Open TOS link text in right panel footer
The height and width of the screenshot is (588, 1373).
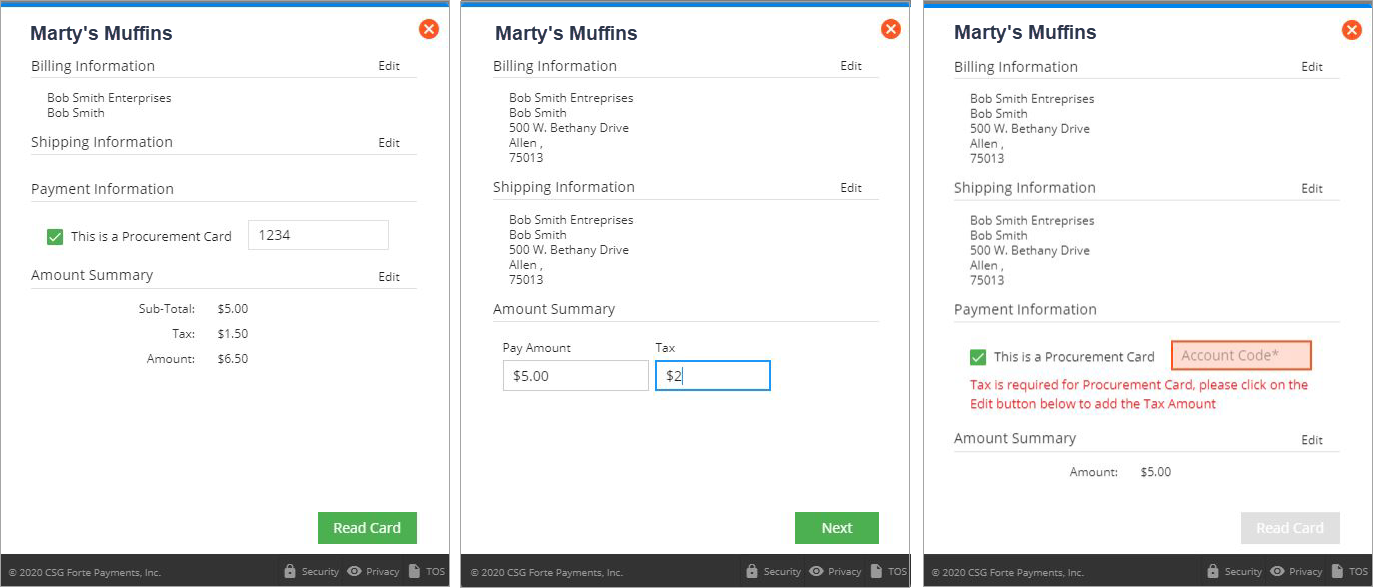pos(1358,572)
